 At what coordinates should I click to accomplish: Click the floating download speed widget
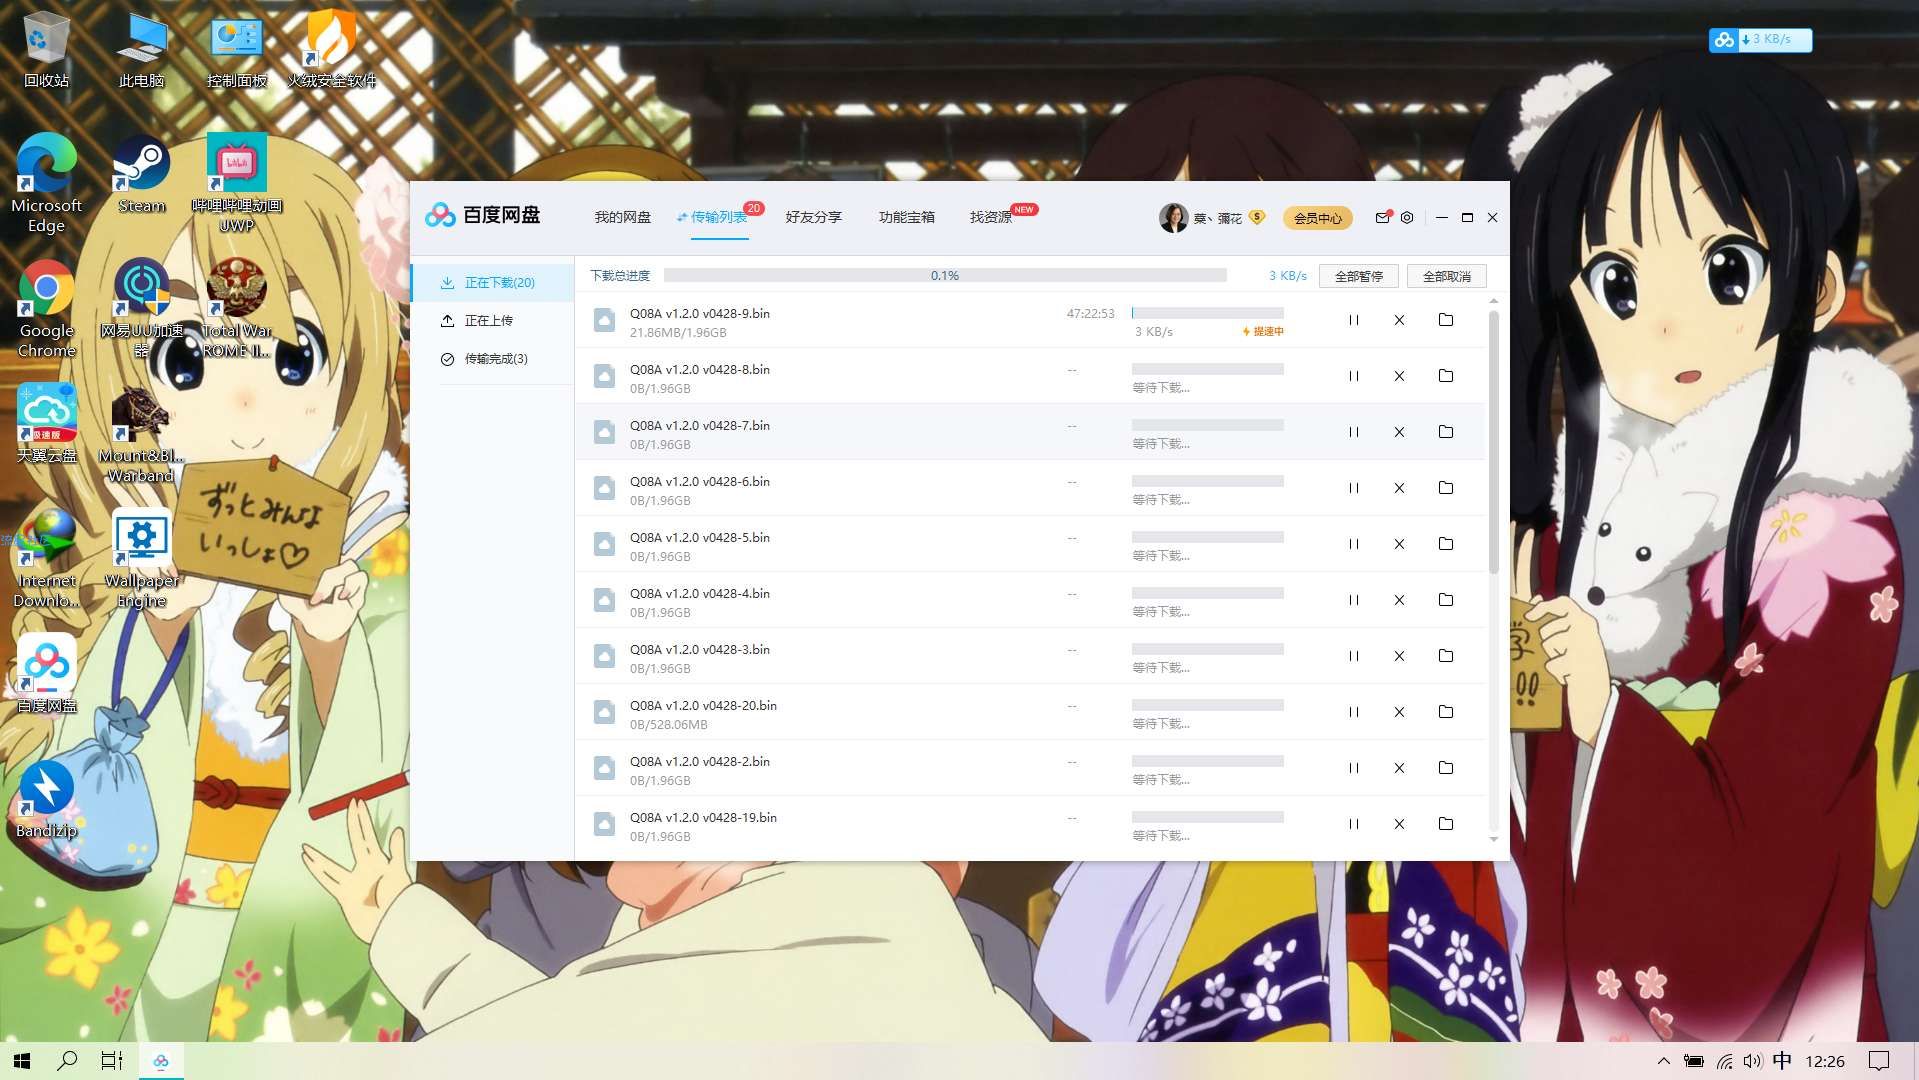tap(1760, 40)
